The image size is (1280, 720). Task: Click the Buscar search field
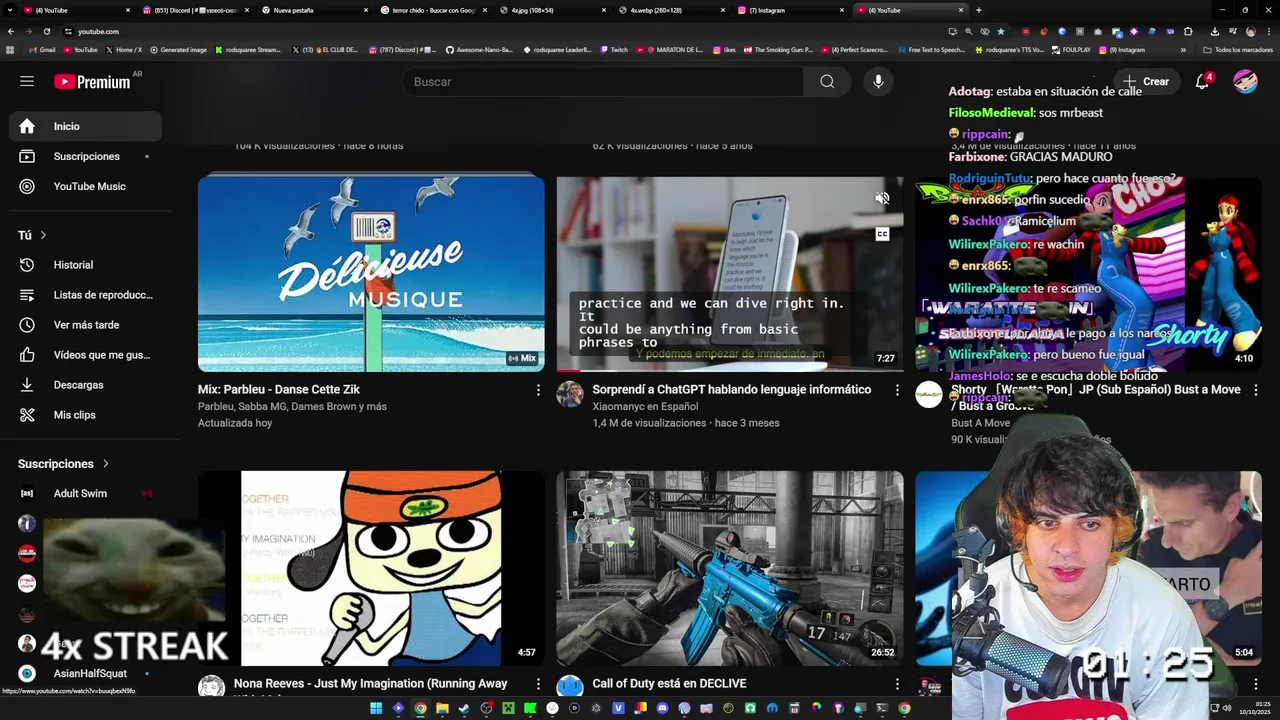[603, 82]
